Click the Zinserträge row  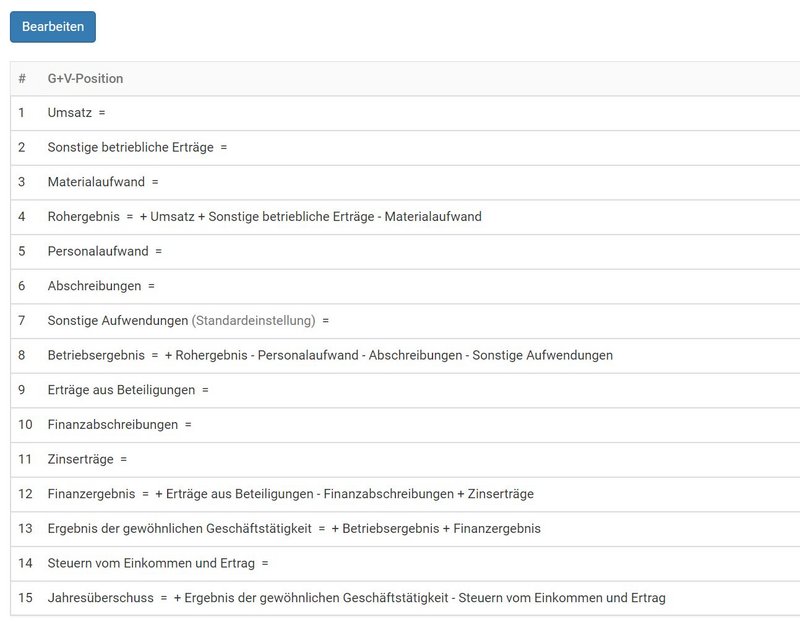87,459
